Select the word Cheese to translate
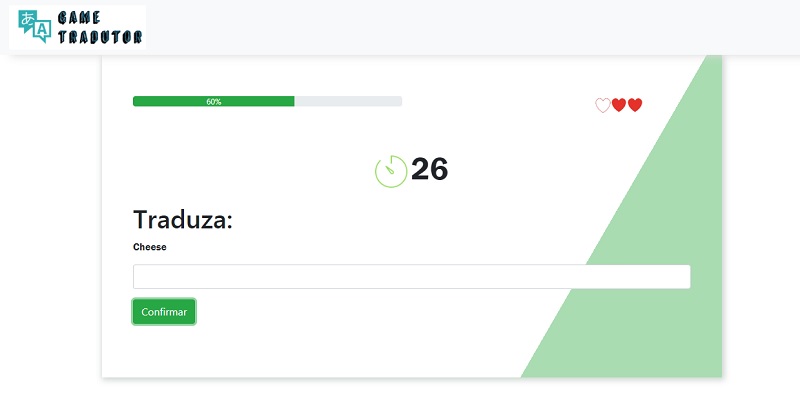The height and width of the screenshot is (400, 800). (149, 247)
